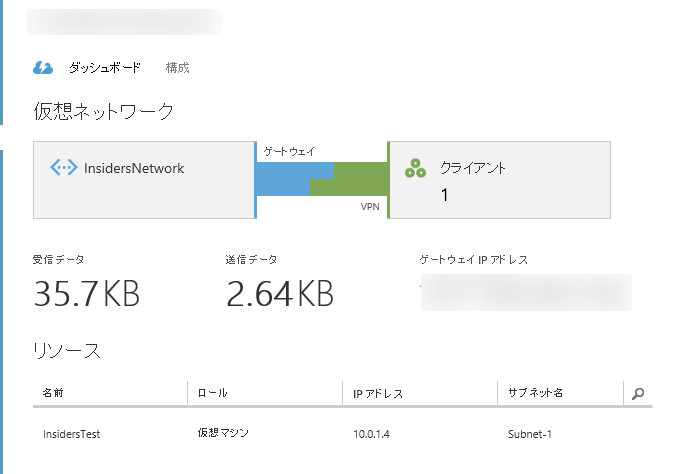
Task: Select the クライアント box showing 1
Action: pos(499,179)
